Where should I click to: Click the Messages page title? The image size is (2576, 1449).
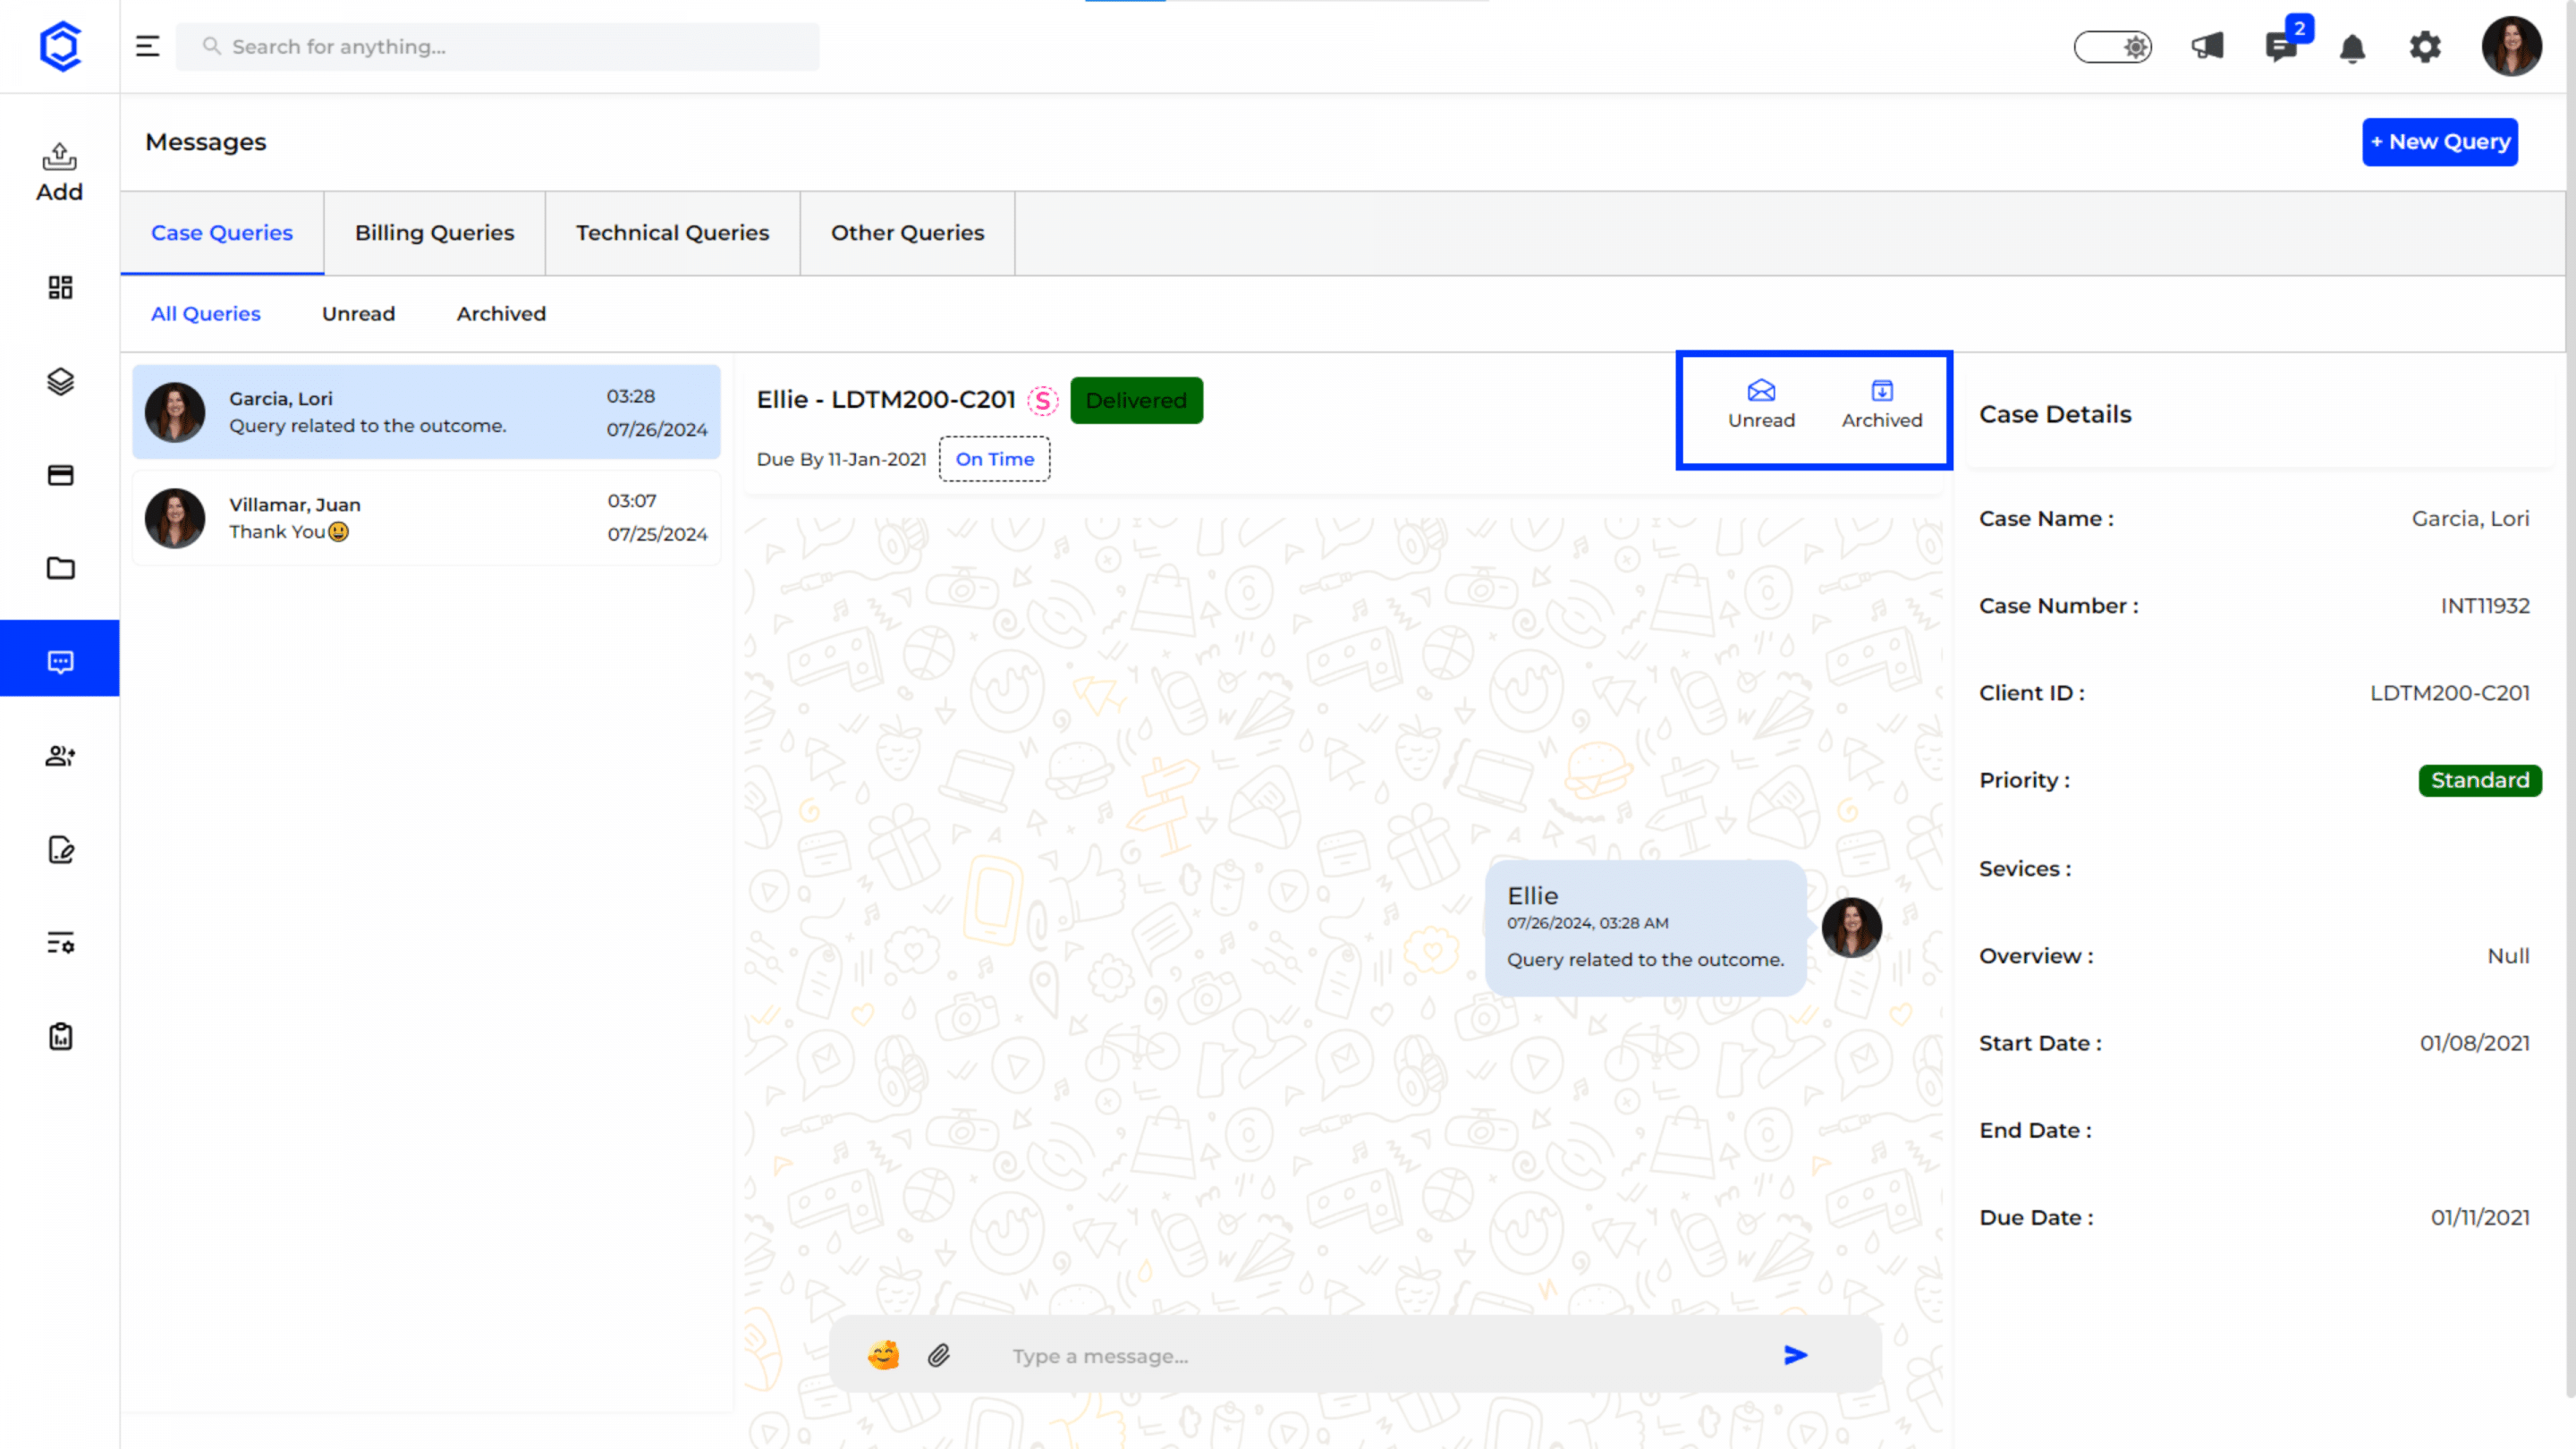coord(206,142)
